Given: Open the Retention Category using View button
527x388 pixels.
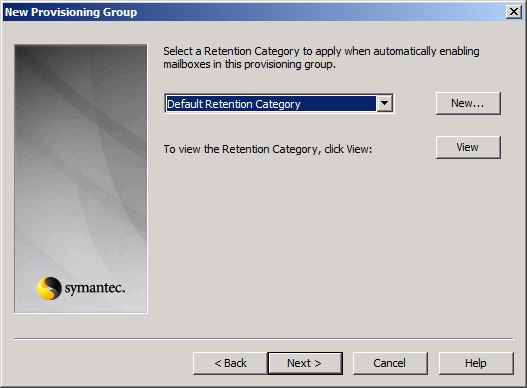Looking at the screenshot, I should click(x=468, y=147).
